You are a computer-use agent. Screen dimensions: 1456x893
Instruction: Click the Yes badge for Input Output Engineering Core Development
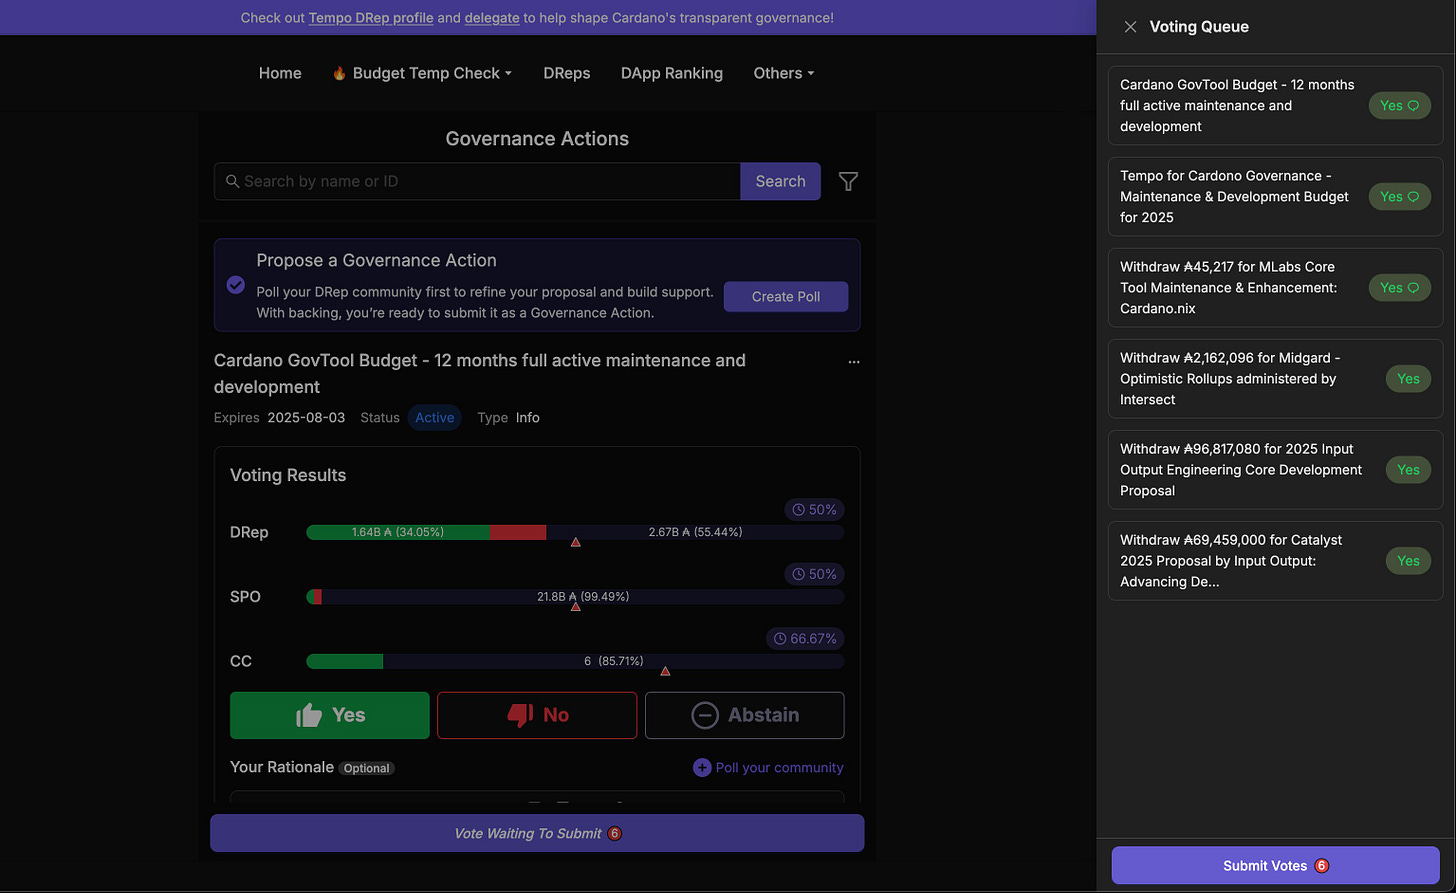[1408, 469]
